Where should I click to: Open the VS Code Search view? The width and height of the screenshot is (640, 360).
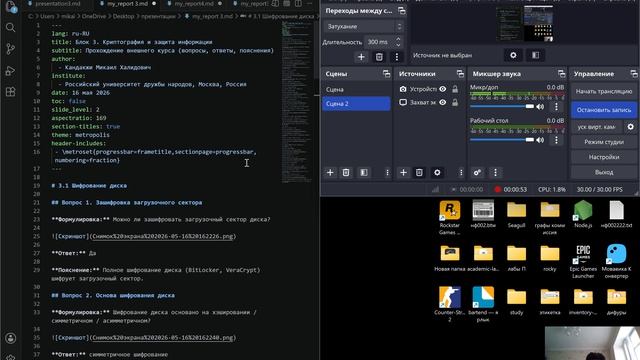pos(11,28)
